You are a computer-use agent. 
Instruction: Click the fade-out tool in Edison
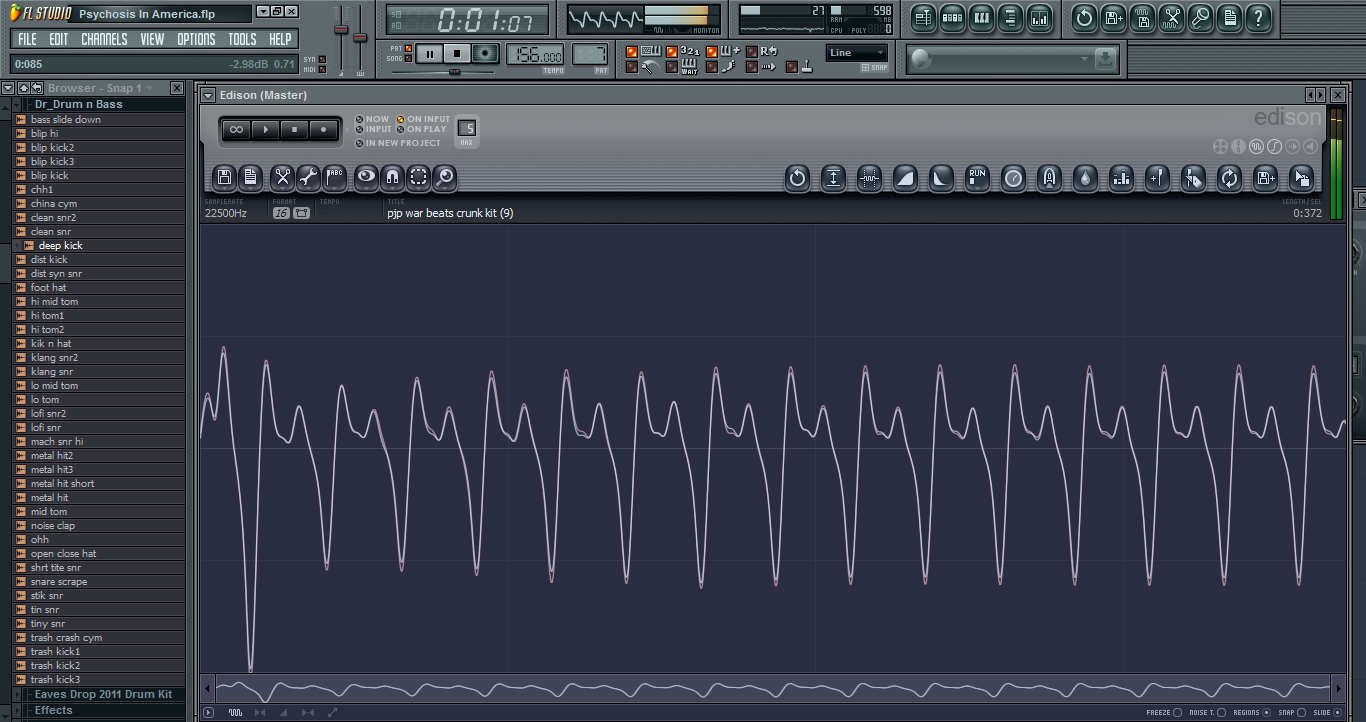pyautogui.click(x=940, y=178)
